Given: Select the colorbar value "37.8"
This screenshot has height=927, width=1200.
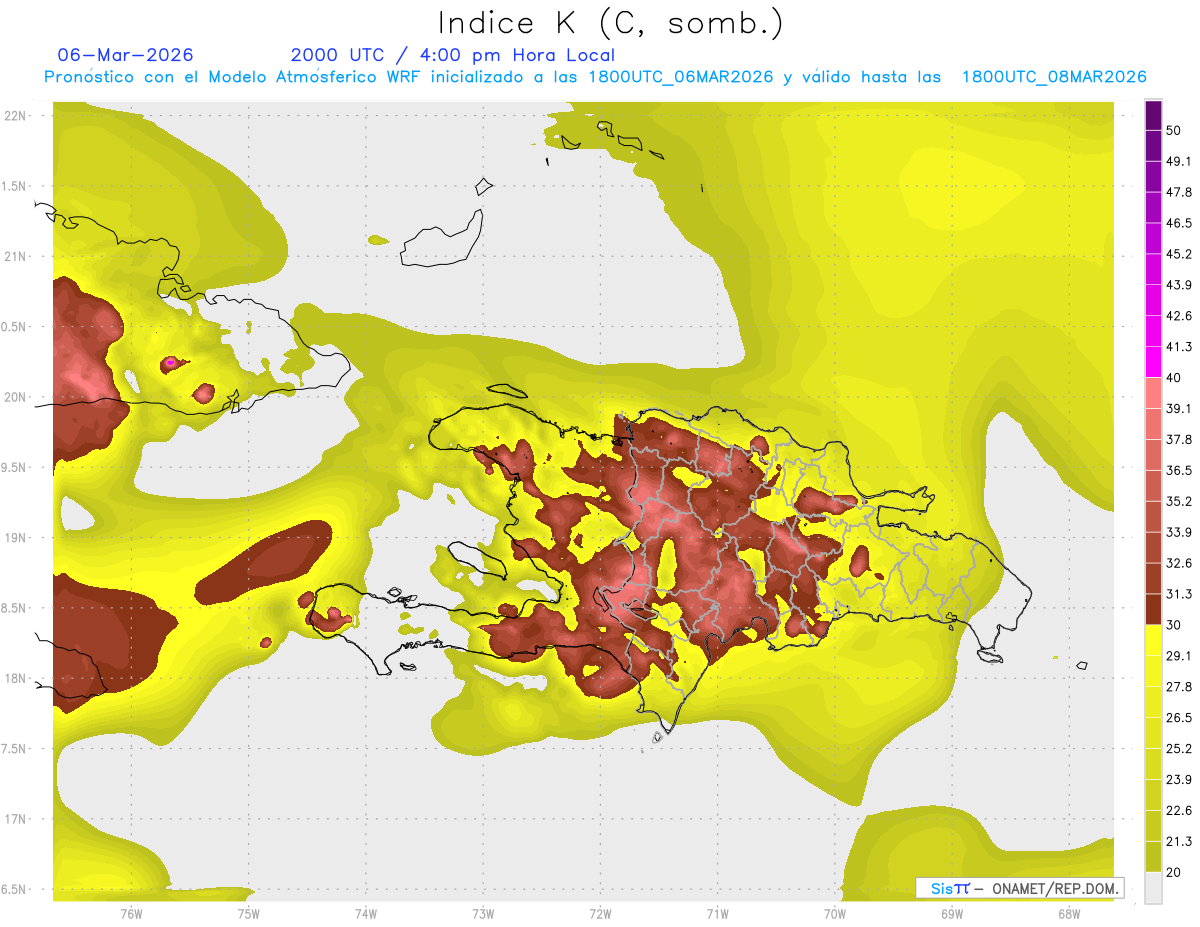Looking at the screenshot, I should 1179,439.
